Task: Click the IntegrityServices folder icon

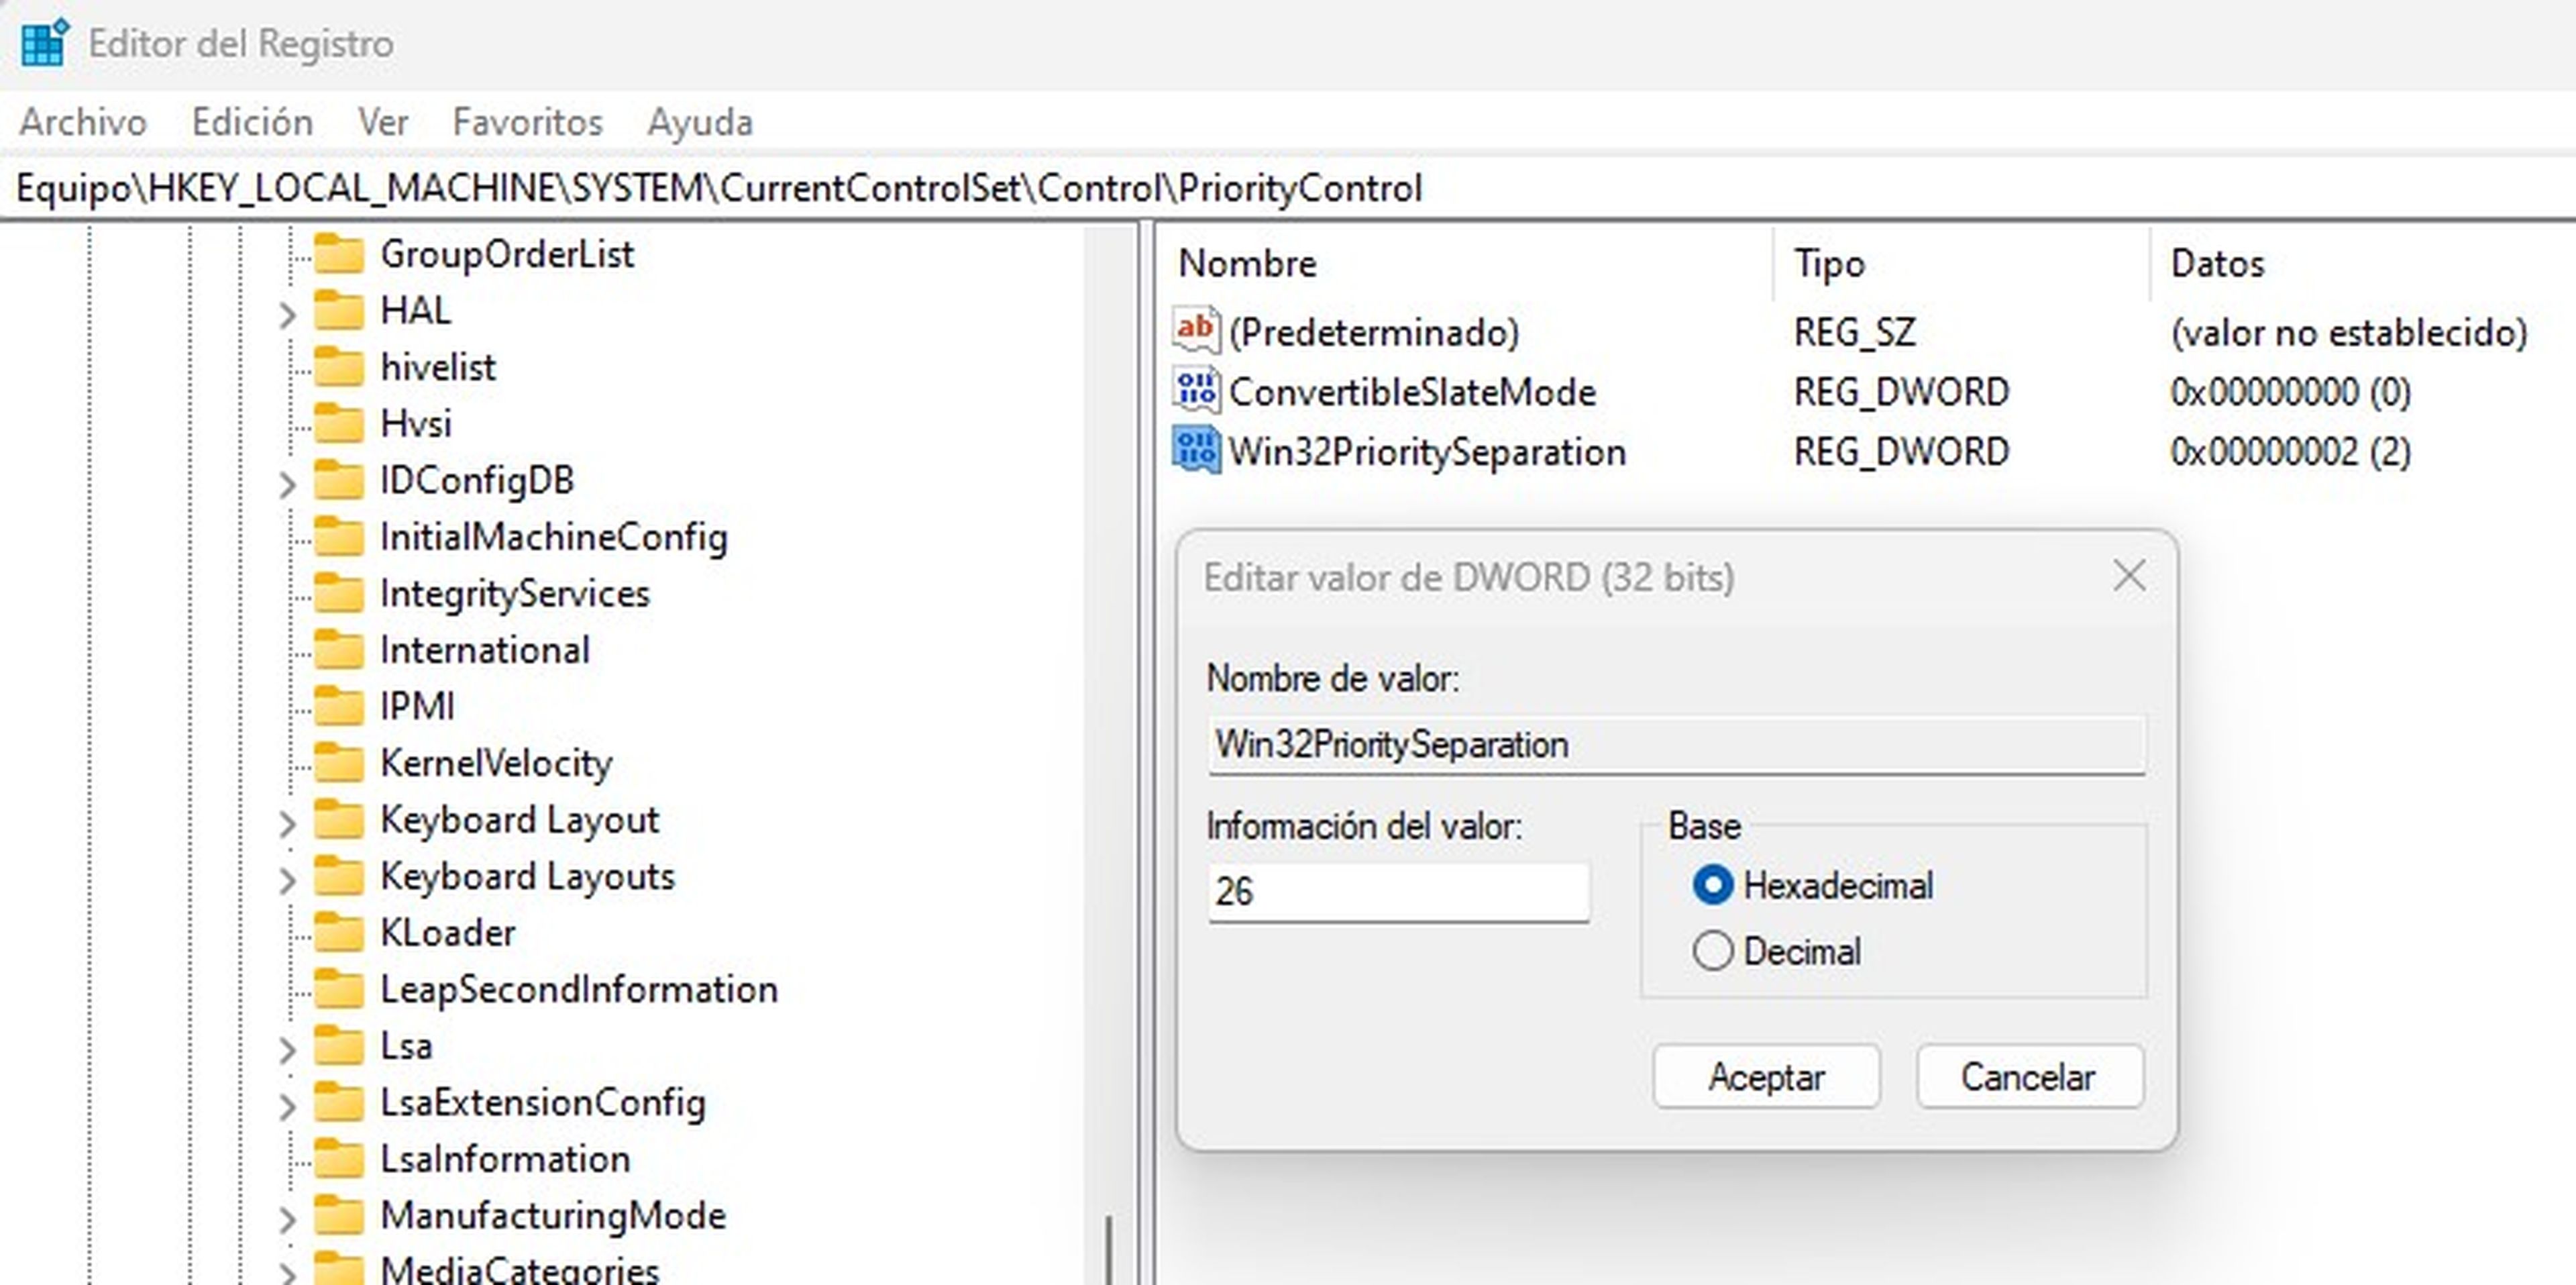Action: click(339, 594)
